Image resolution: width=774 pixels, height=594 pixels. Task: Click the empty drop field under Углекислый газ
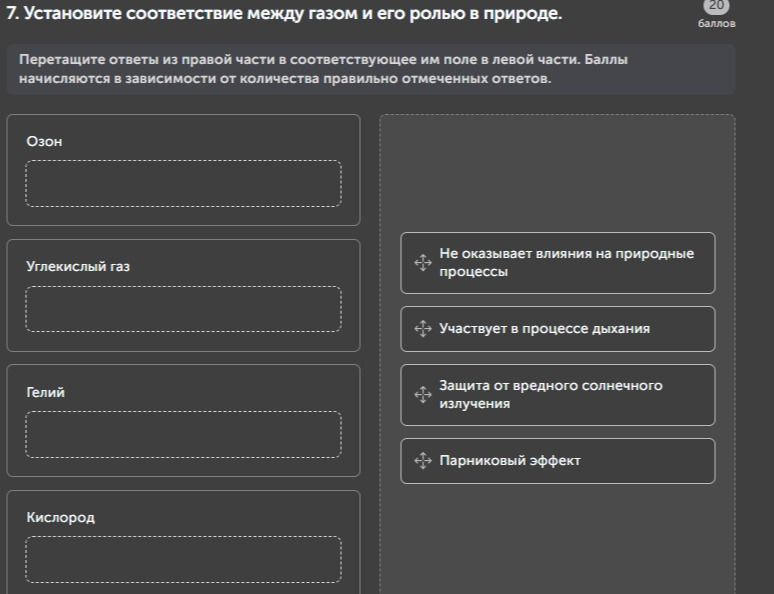[x=184, y=309]
